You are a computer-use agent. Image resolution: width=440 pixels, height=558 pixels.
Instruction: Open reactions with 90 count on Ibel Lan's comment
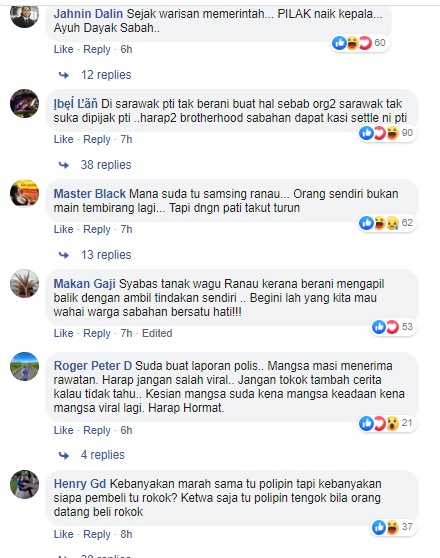pyautogui.click(x=387, y=133)
